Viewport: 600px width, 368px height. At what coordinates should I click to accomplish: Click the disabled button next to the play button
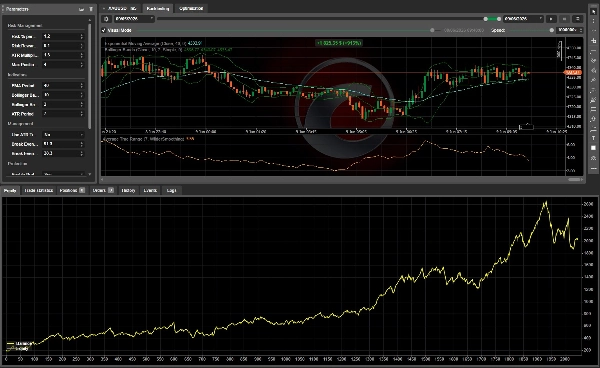tap(564, 19)
